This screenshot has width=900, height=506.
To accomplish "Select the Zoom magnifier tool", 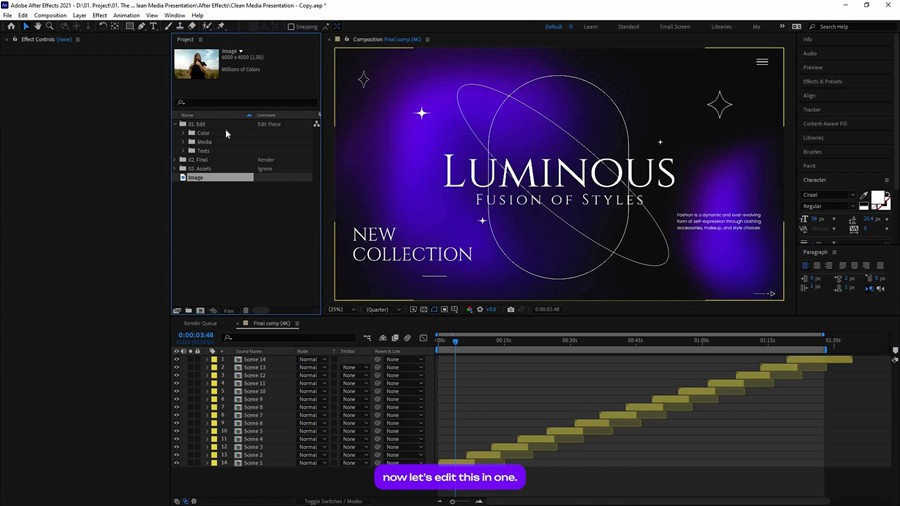I will (x=50, y=27).
